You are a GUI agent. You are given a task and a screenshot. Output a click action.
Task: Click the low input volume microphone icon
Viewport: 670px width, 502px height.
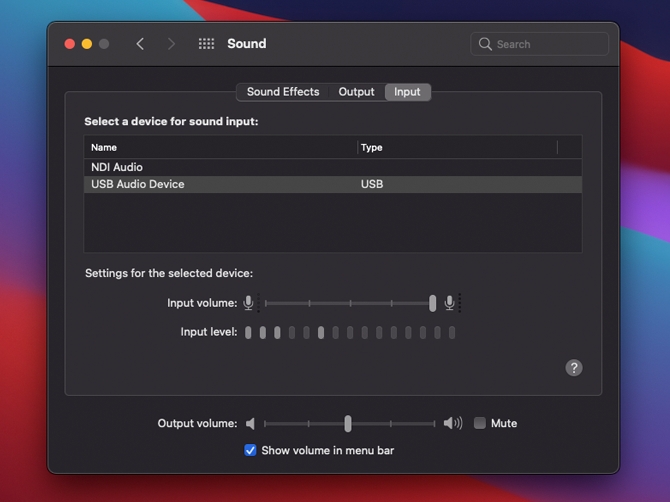point(249,303)
